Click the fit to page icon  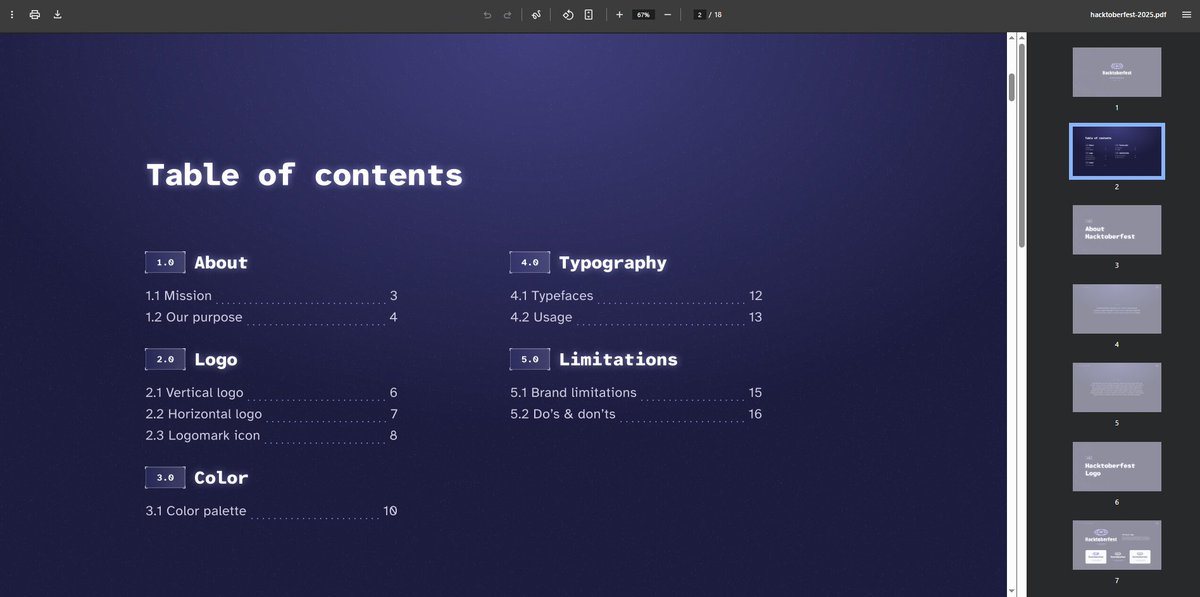click(x=589, y=15)
